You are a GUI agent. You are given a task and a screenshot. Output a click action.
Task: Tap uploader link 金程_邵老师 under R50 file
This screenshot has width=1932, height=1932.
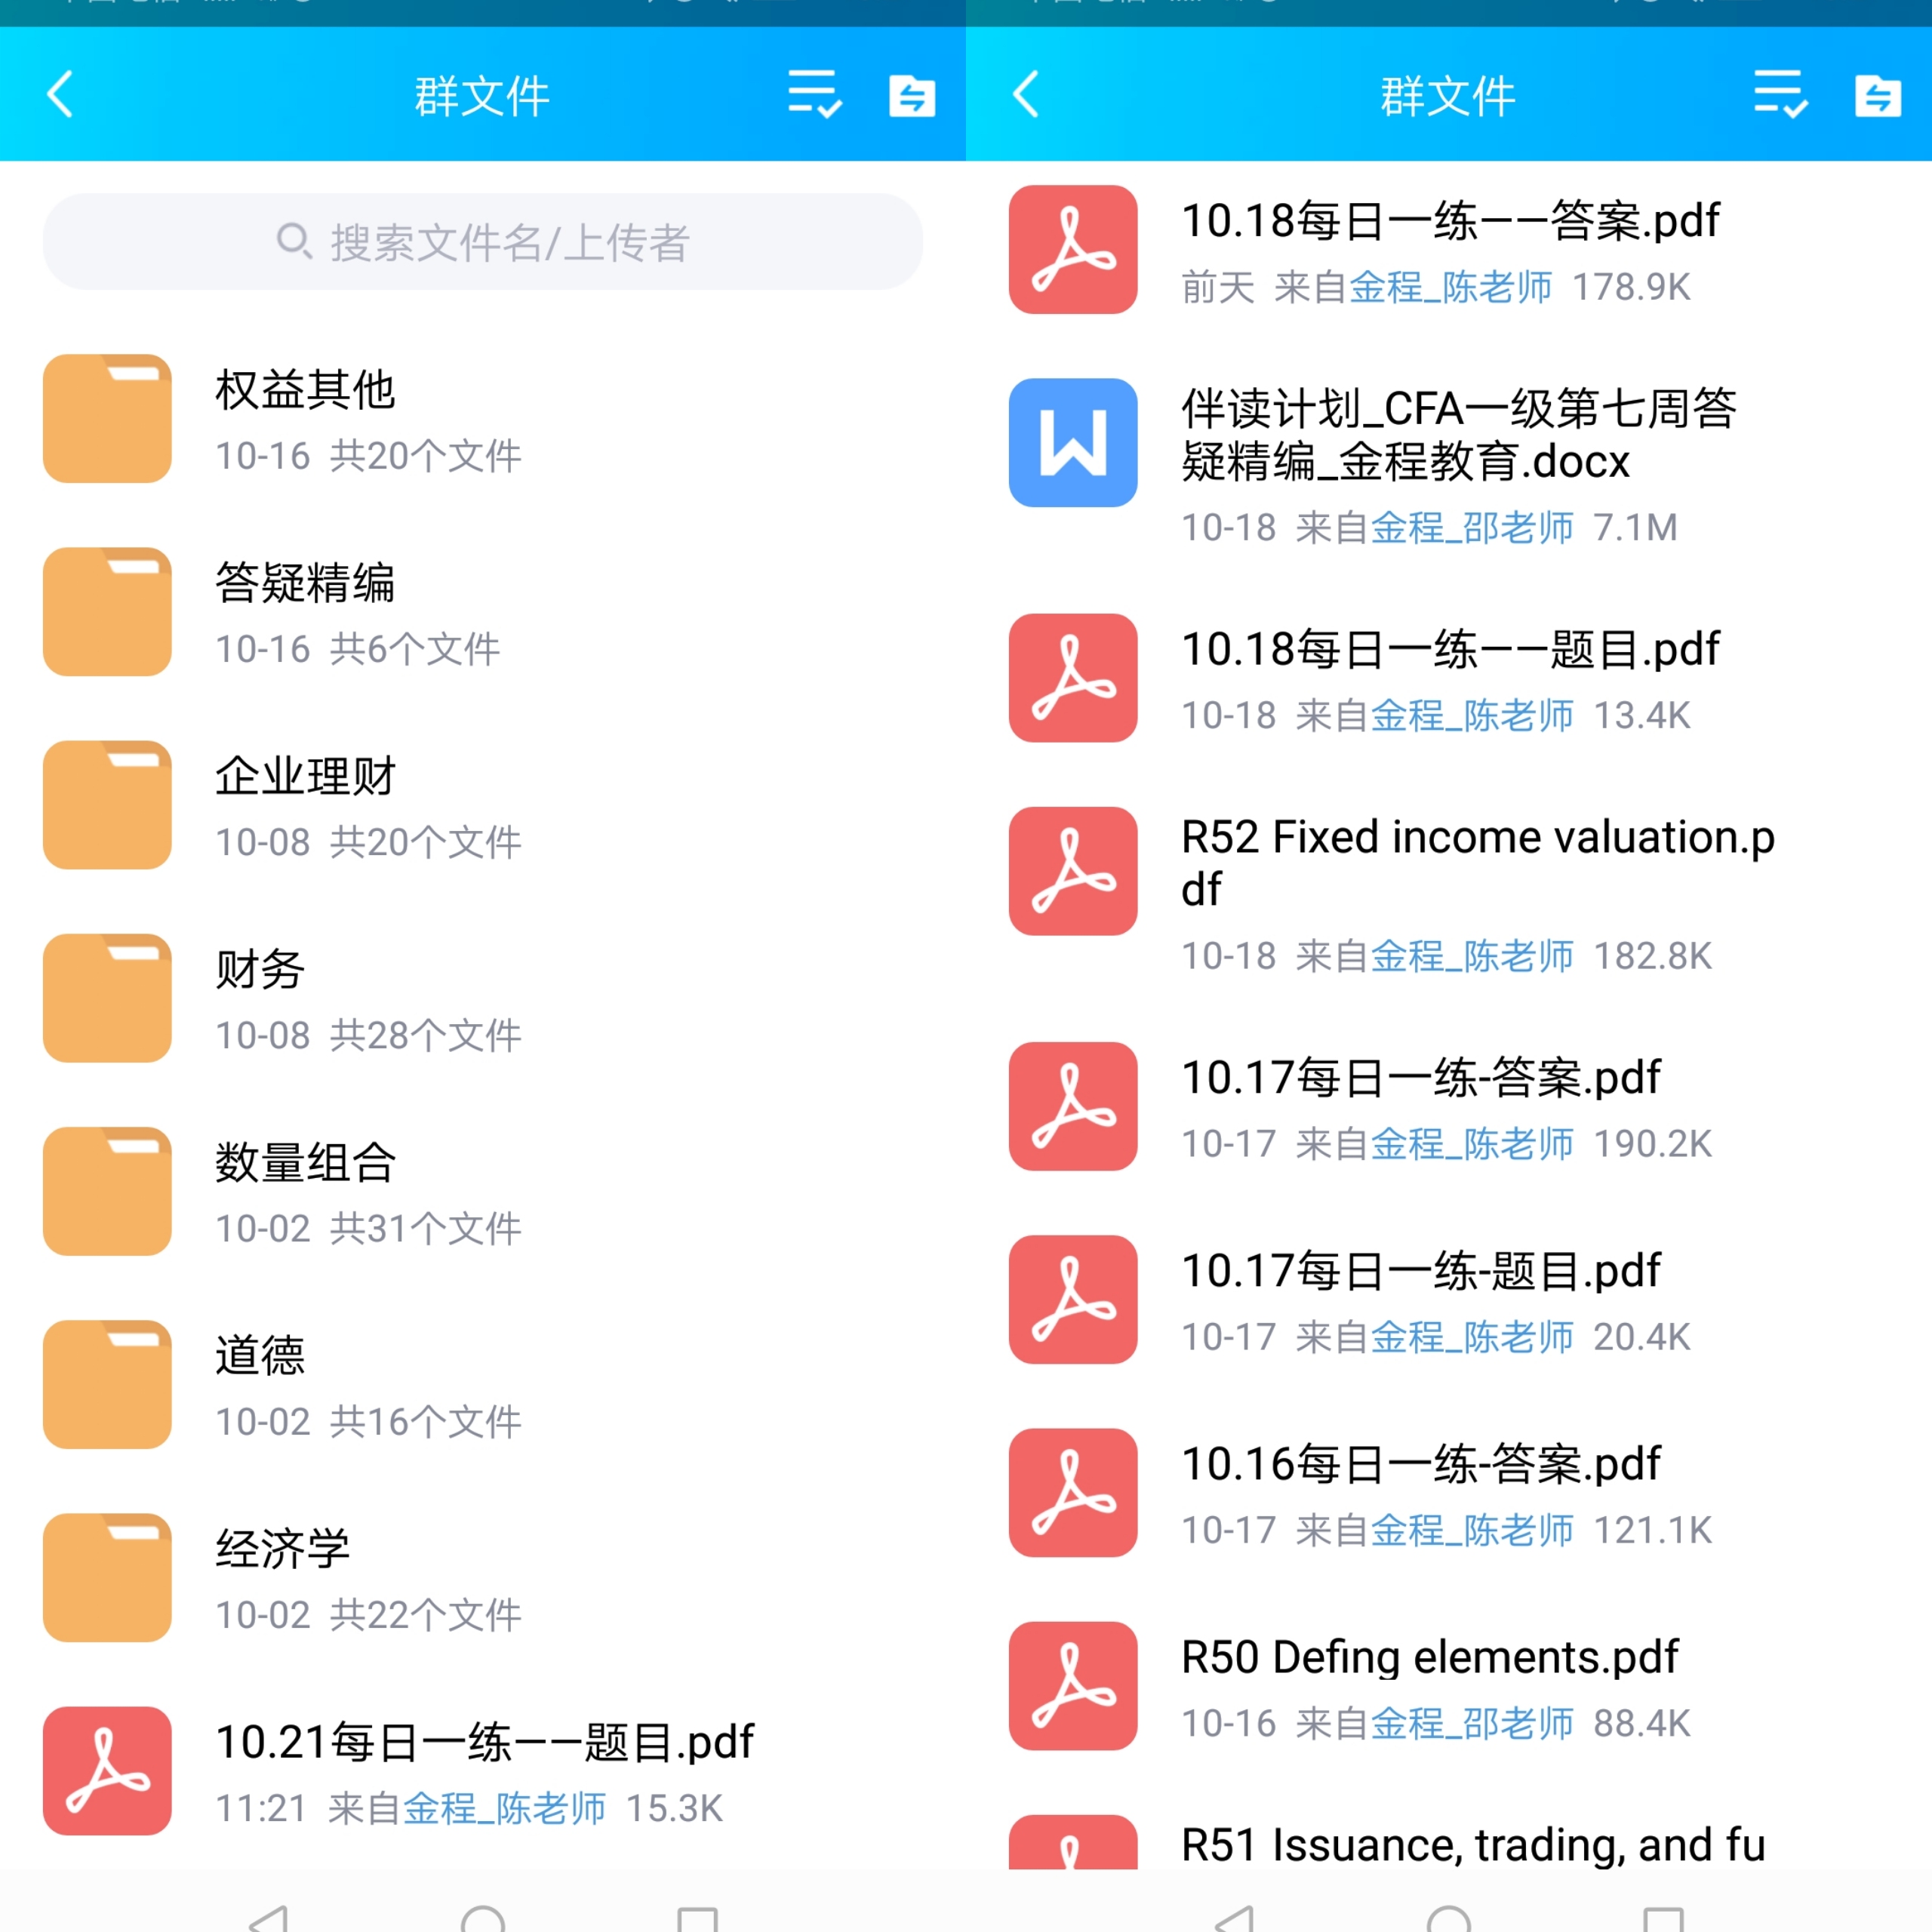pos(1471,1723)
